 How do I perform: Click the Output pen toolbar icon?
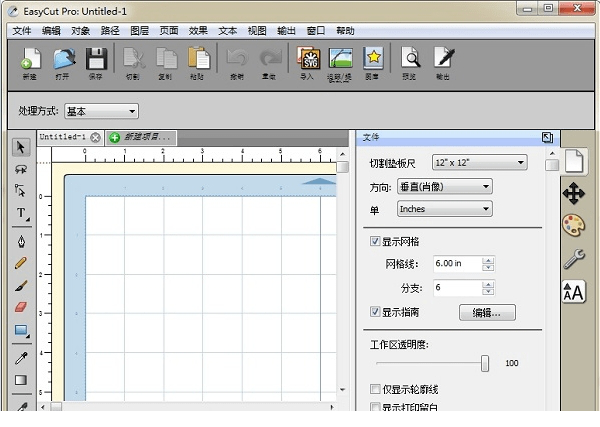[x=444, y=59]
